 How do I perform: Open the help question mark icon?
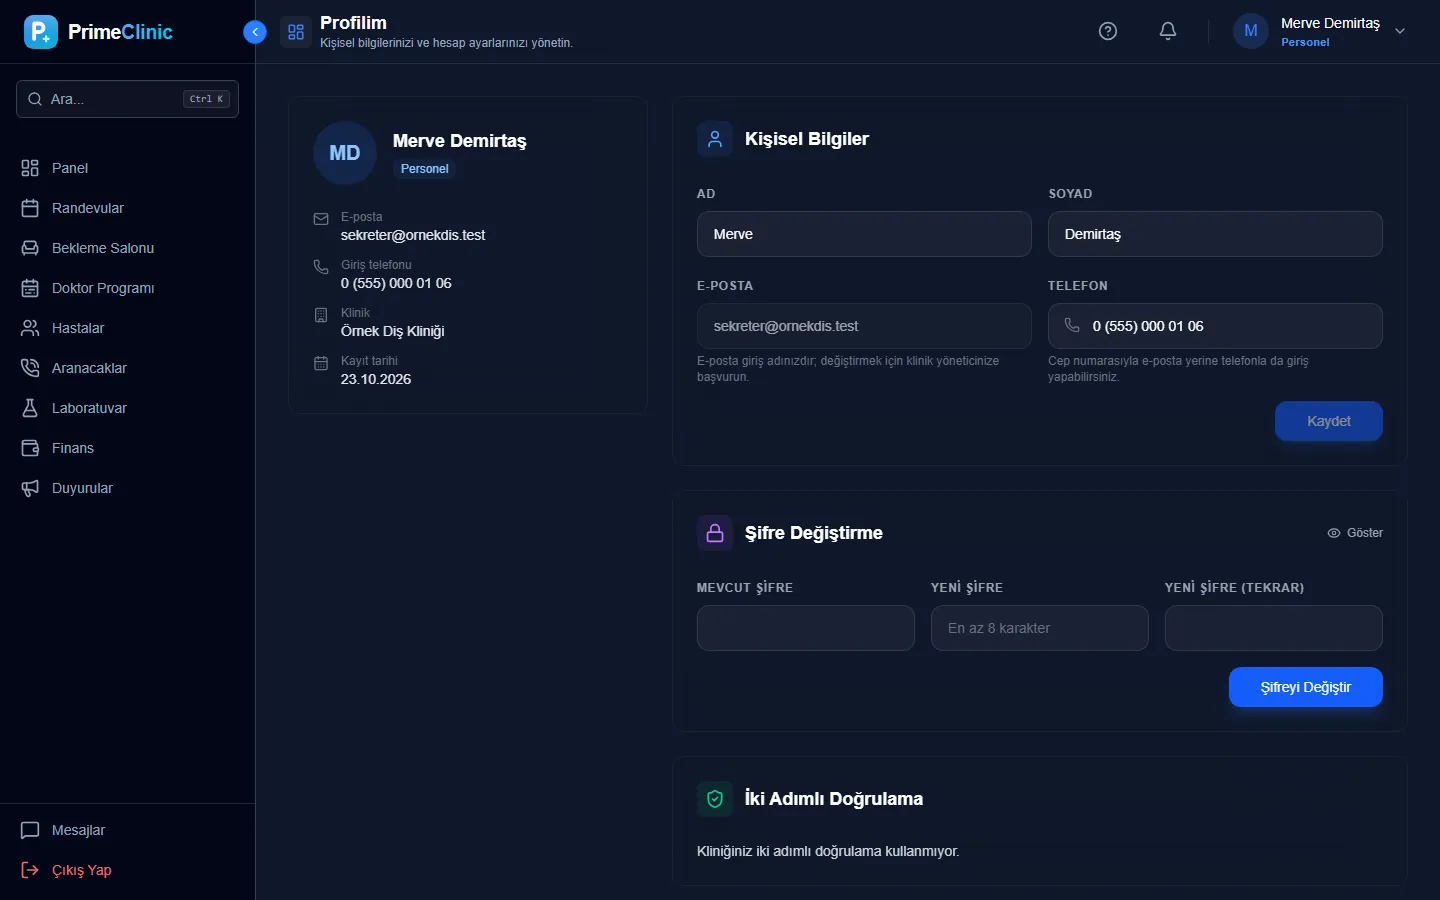pyautogui.click(x=1107, y=31)
